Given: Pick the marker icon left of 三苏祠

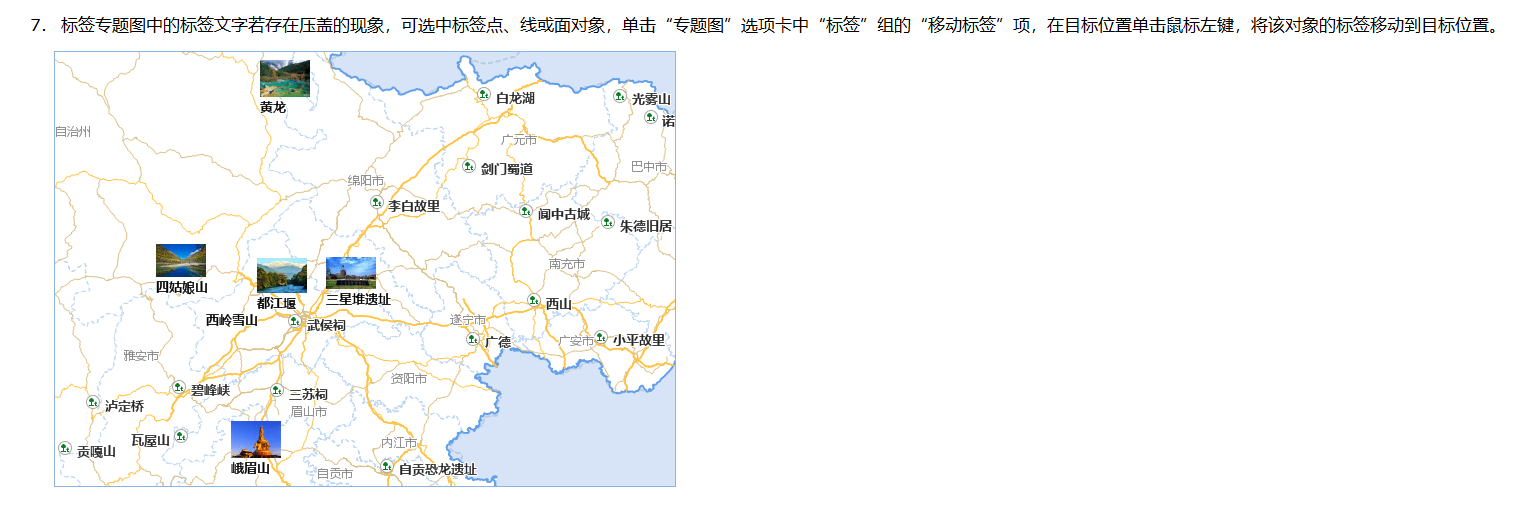Looking at the screenshot, I should tap(277, 391).
